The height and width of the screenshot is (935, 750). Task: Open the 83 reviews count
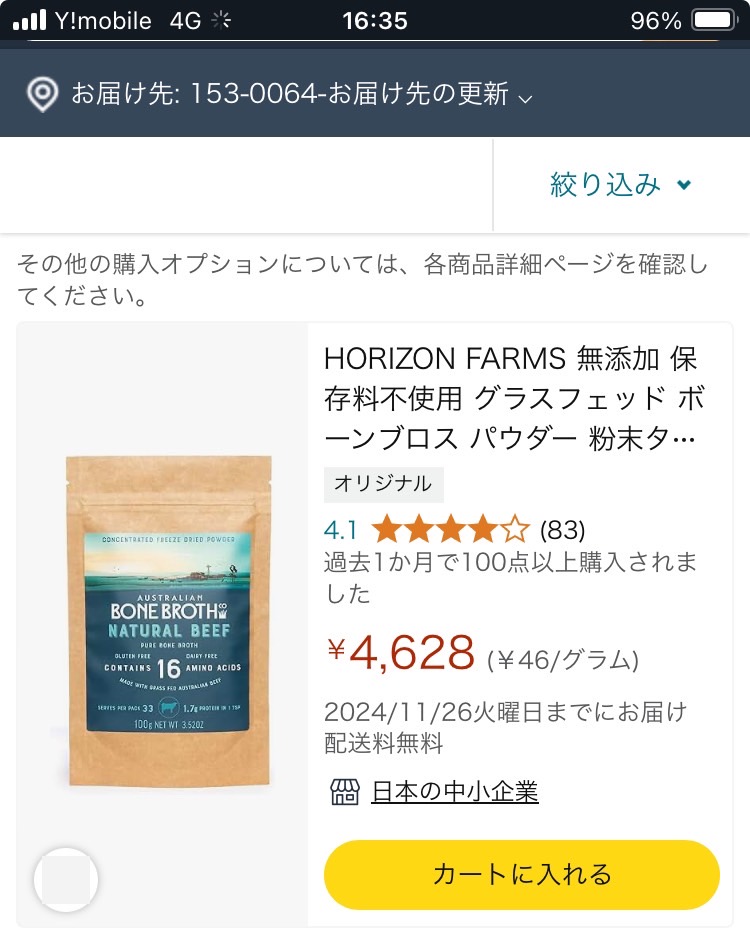tap(562, 530)
